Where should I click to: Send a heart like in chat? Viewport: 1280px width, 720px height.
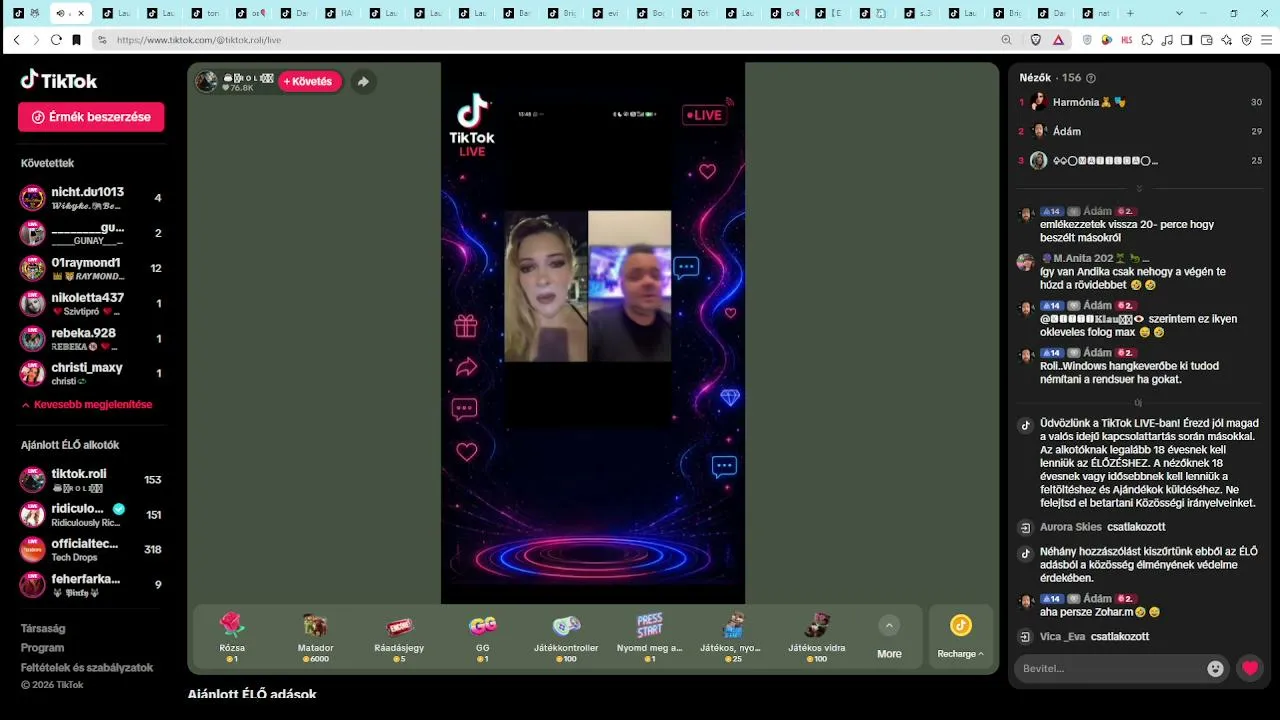click(x=1250, y=669)
